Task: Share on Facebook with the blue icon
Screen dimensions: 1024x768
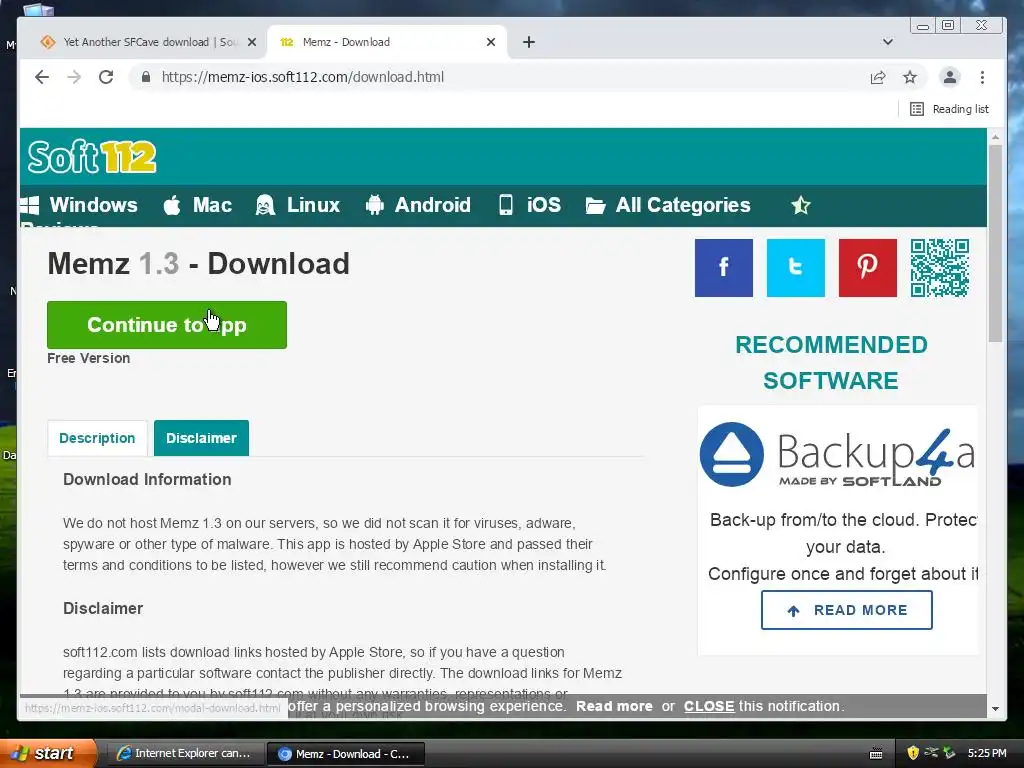Action: (x=724, y=268)
